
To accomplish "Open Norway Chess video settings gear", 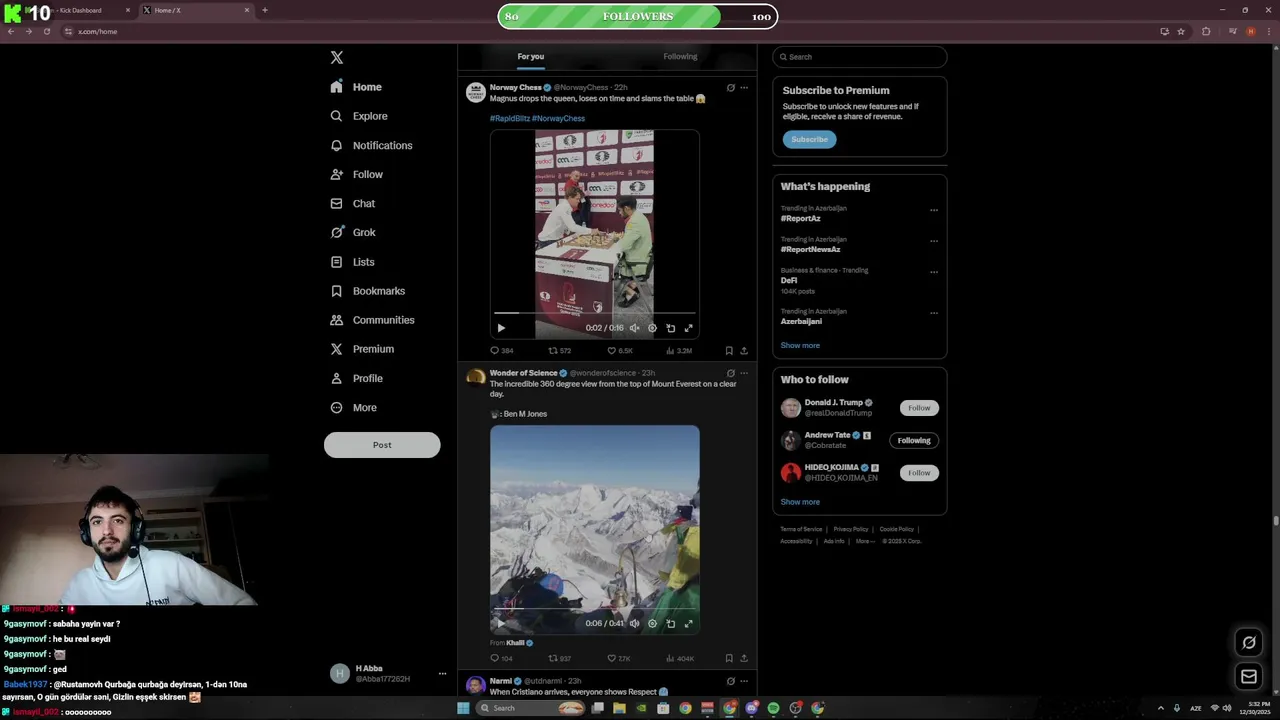I will 652,328.
